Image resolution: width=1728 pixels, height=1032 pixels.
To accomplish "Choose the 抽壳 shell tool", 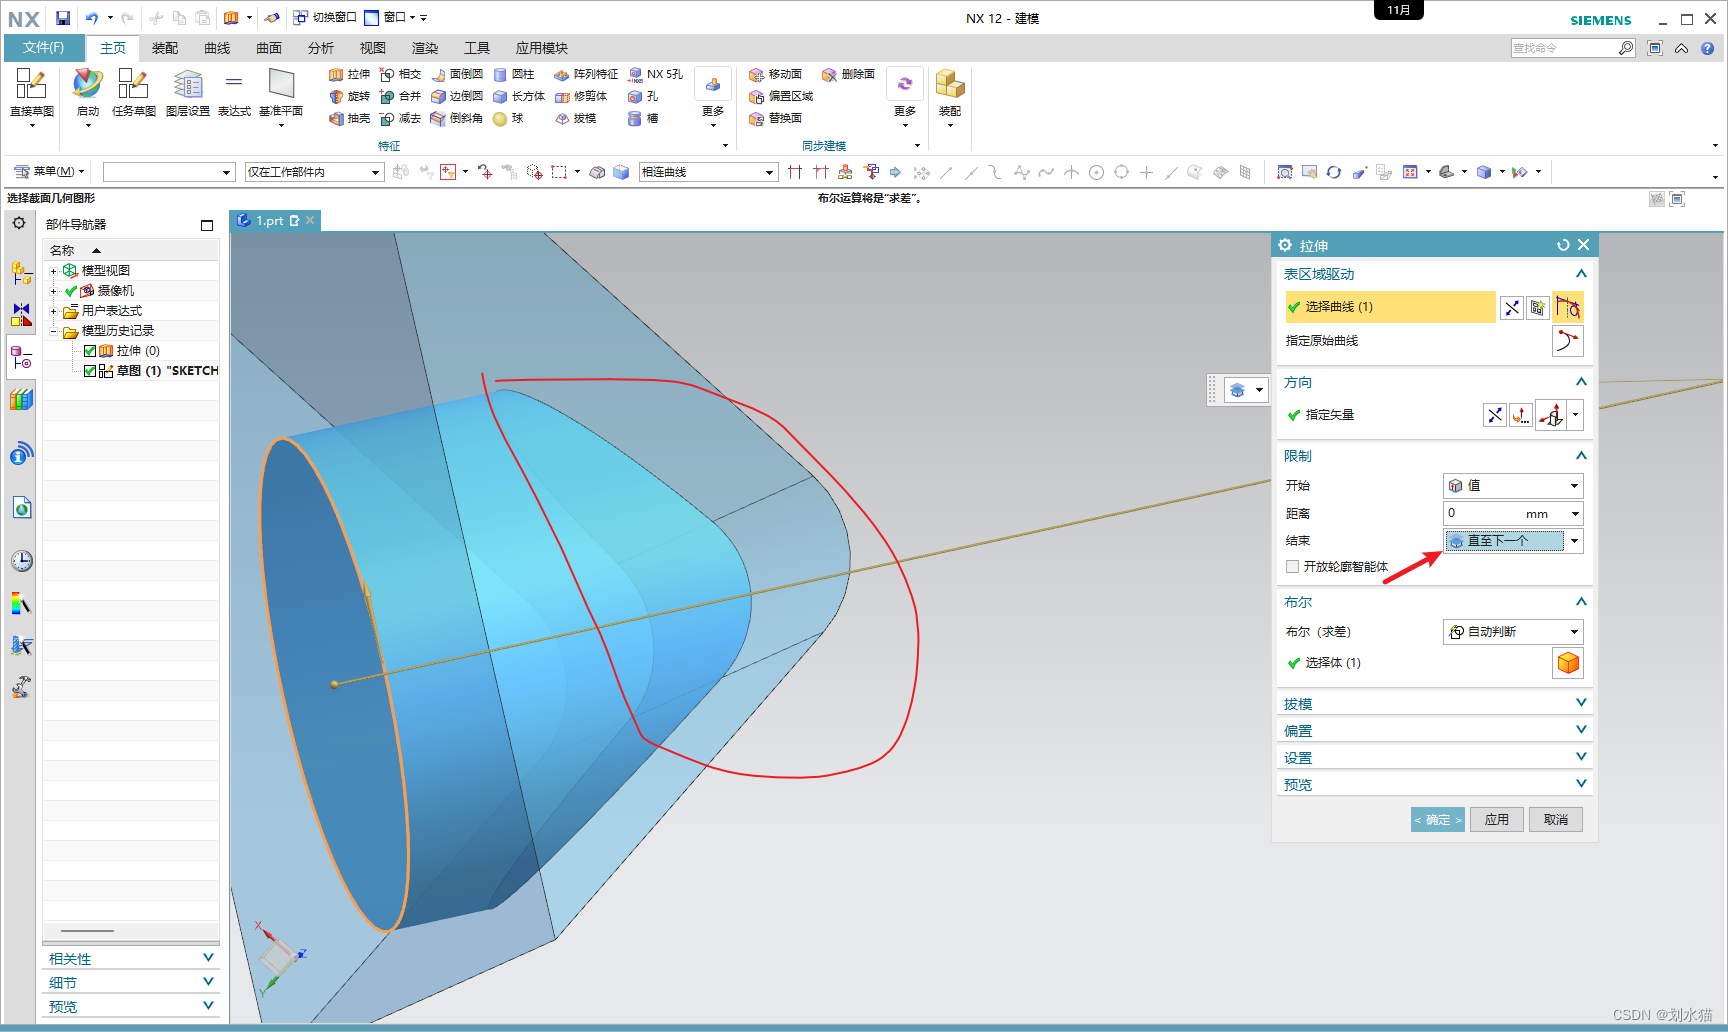I will 349,118.
